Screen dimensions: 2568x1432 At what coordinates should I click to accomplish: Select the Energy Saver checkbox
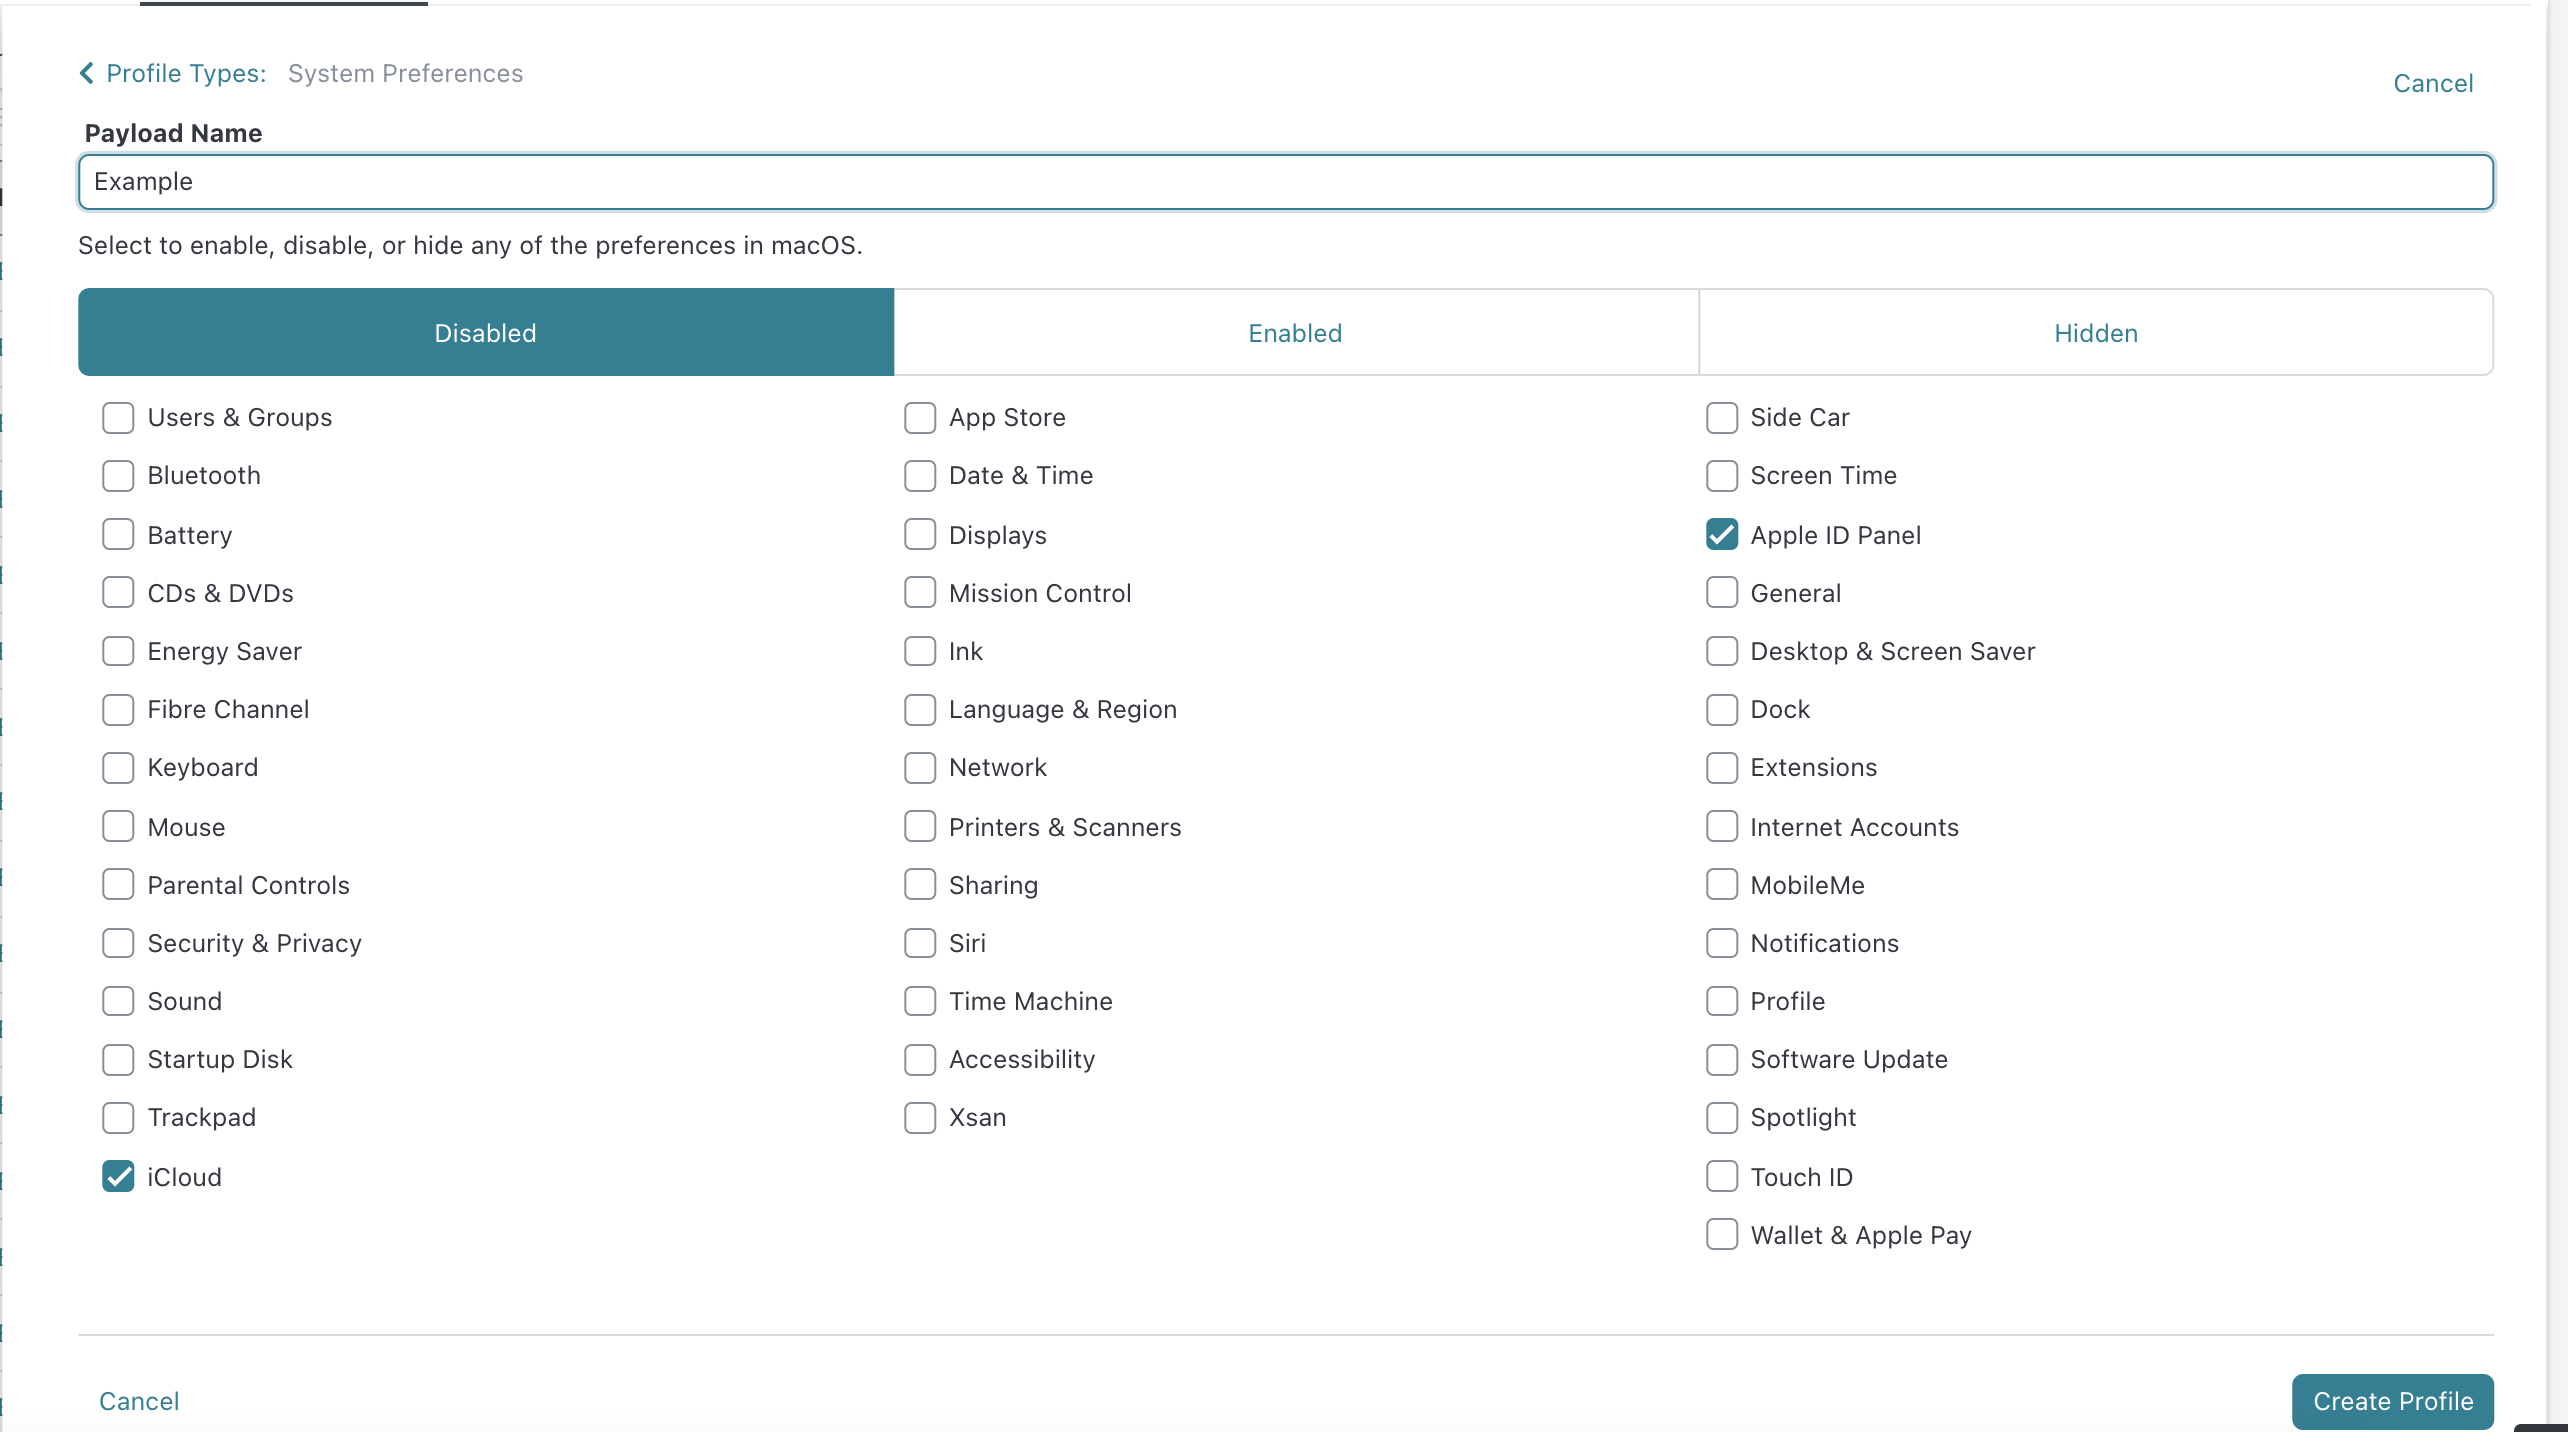[x=118, y=651]
